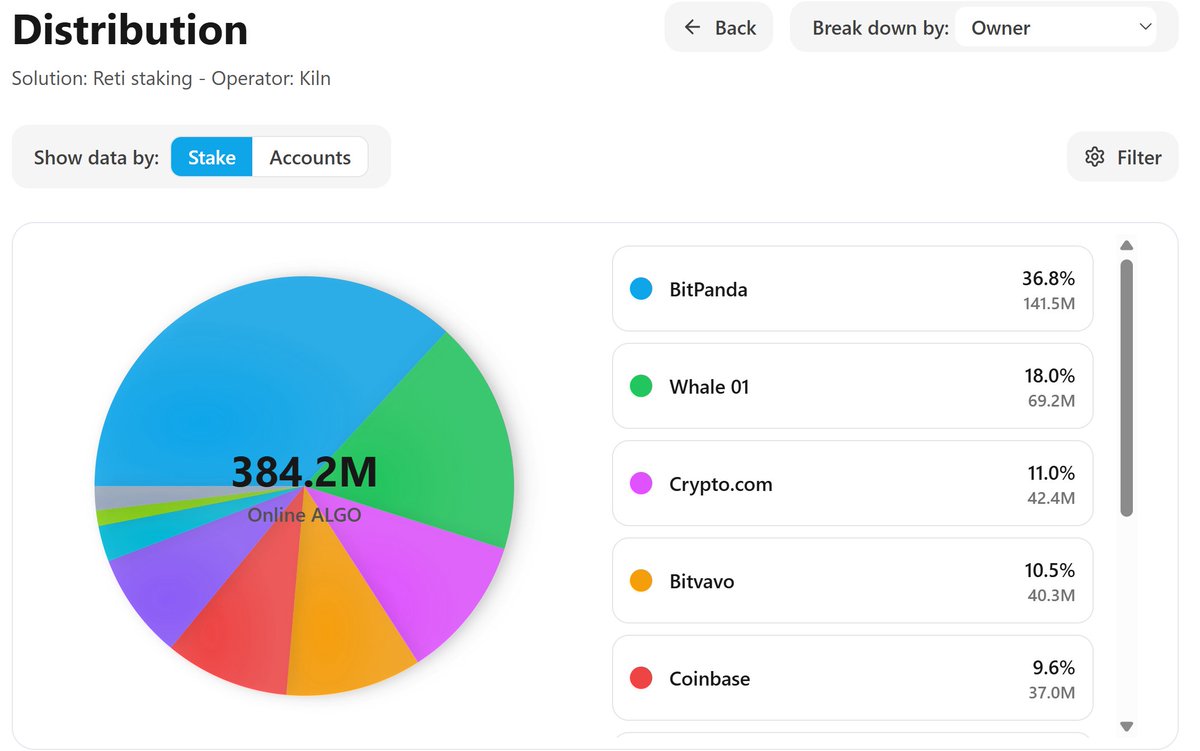Click the 36.8% BitPanda percentage

[x=1048, y=278]
